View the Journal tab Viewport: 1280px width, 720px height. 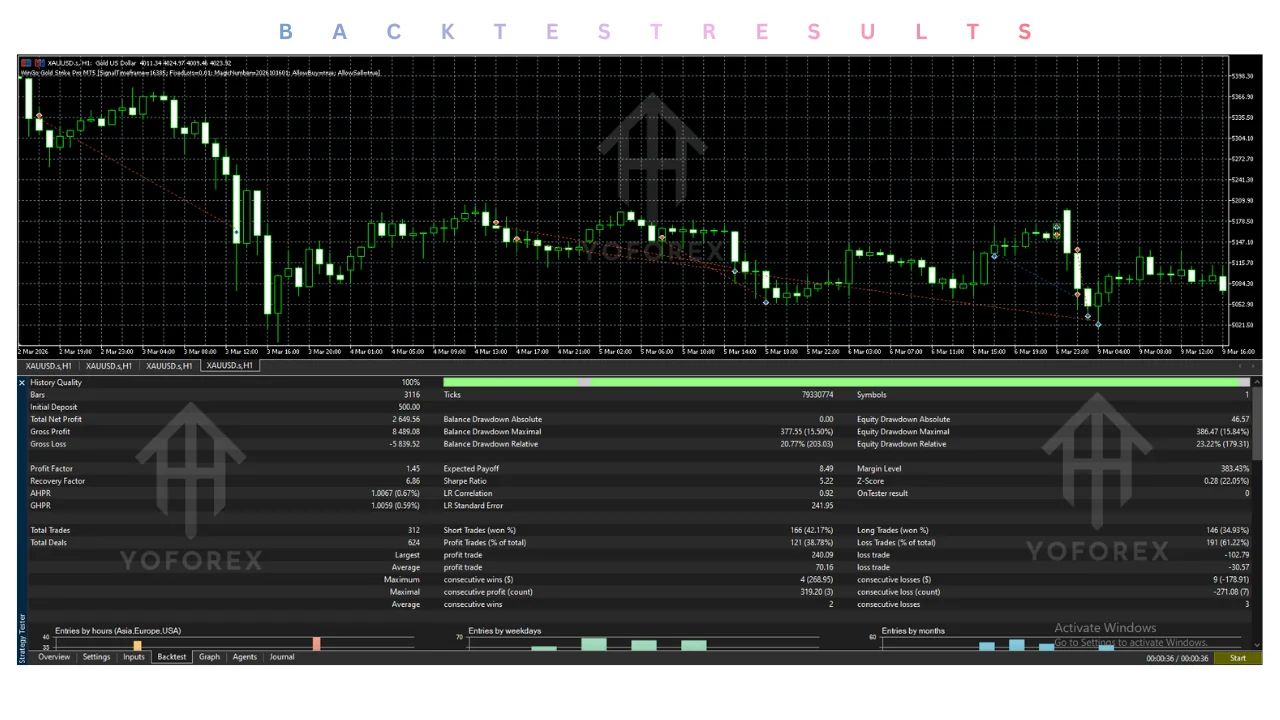point(282,657)
